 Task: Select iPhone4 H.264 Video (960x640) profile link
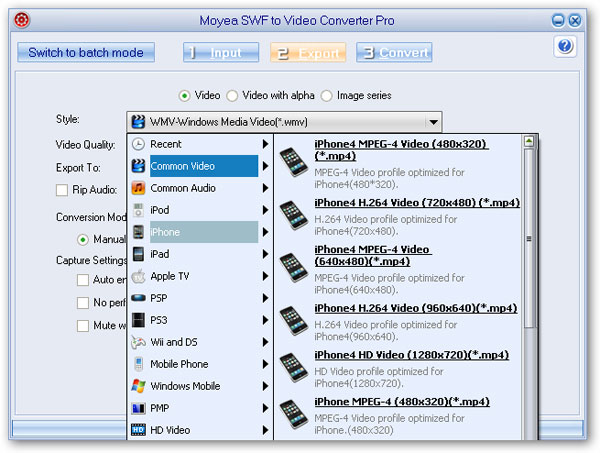pos(416,308)
